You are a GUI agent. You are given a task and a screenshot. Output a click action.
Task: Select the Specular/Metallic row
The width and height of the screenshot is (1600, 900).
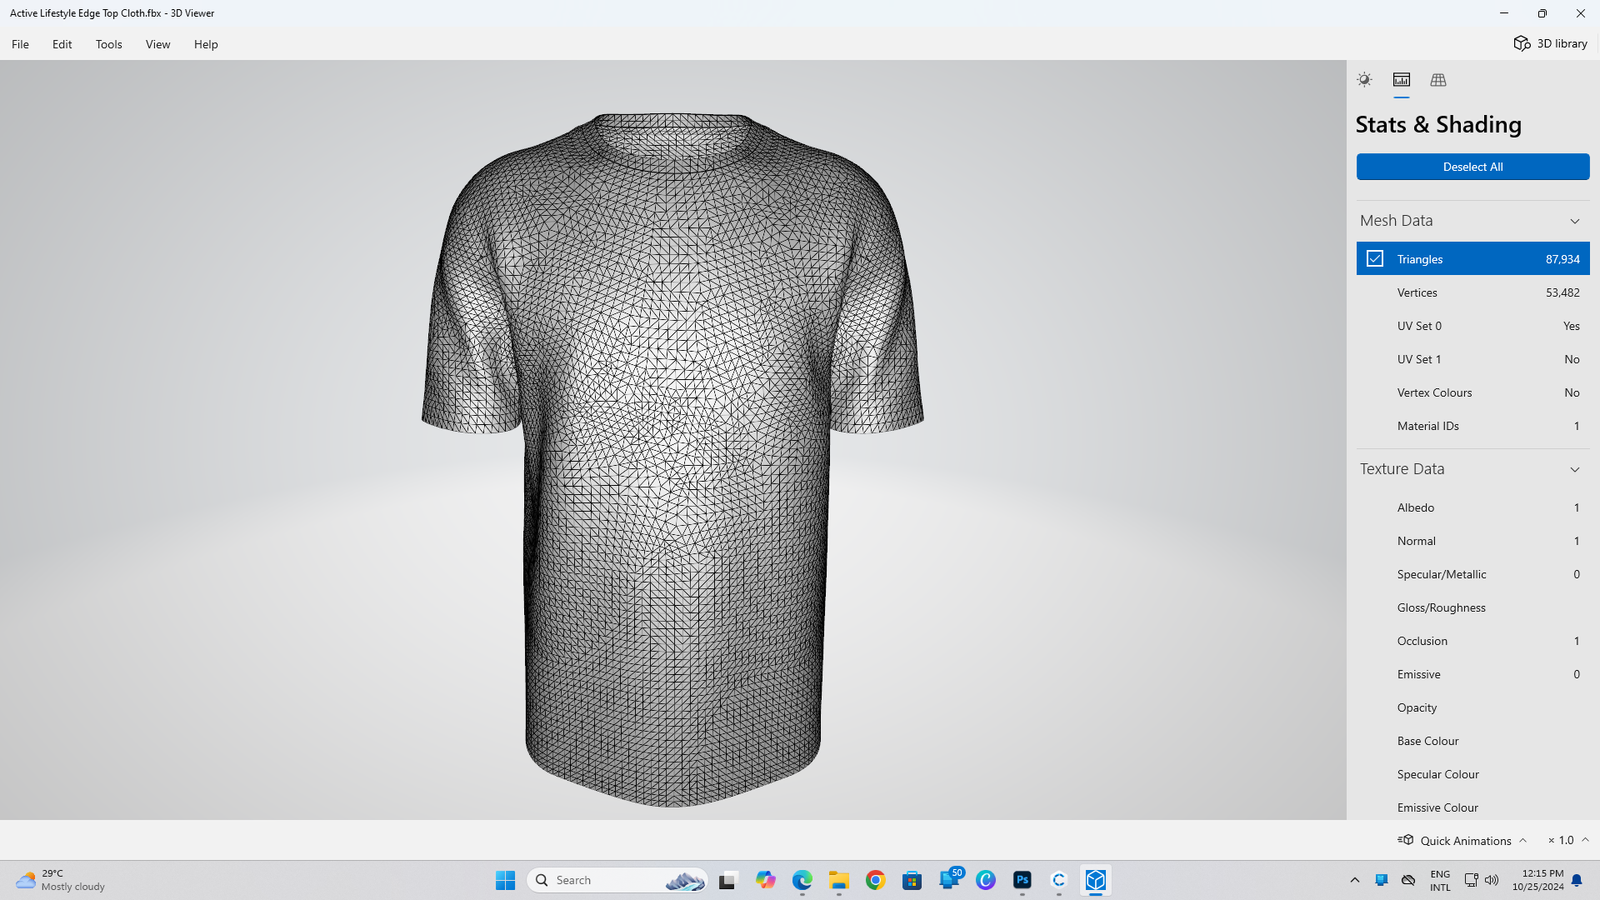[1473, 574]
